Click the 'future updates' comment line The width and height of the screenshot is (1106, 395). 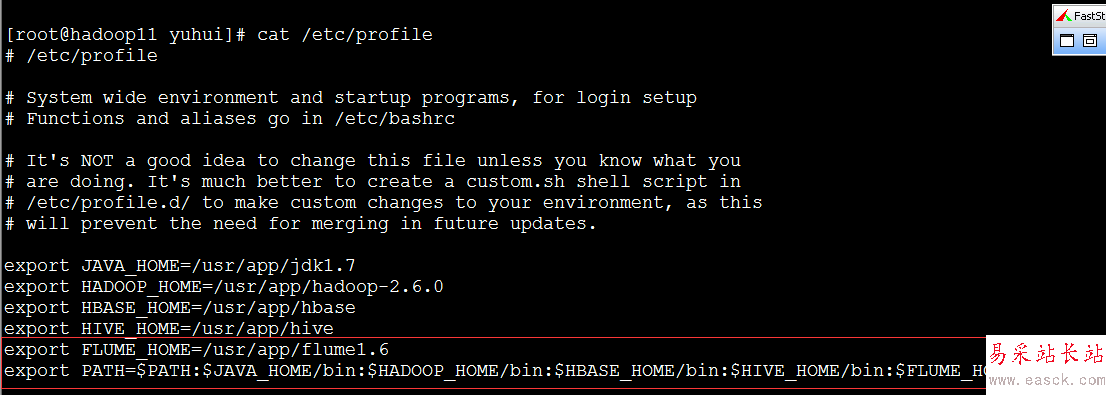(x=300, y=224)
